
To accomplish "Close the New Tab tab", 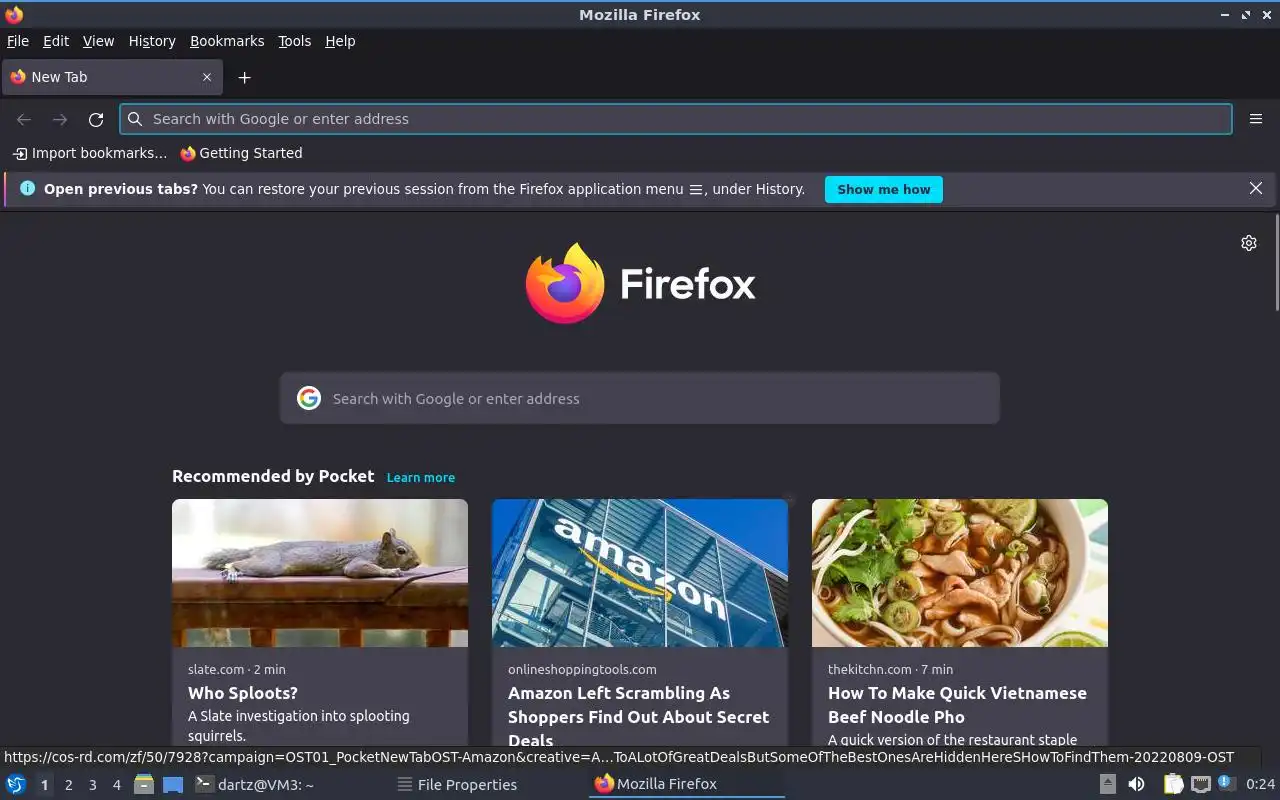I will (x=207, y=77).
